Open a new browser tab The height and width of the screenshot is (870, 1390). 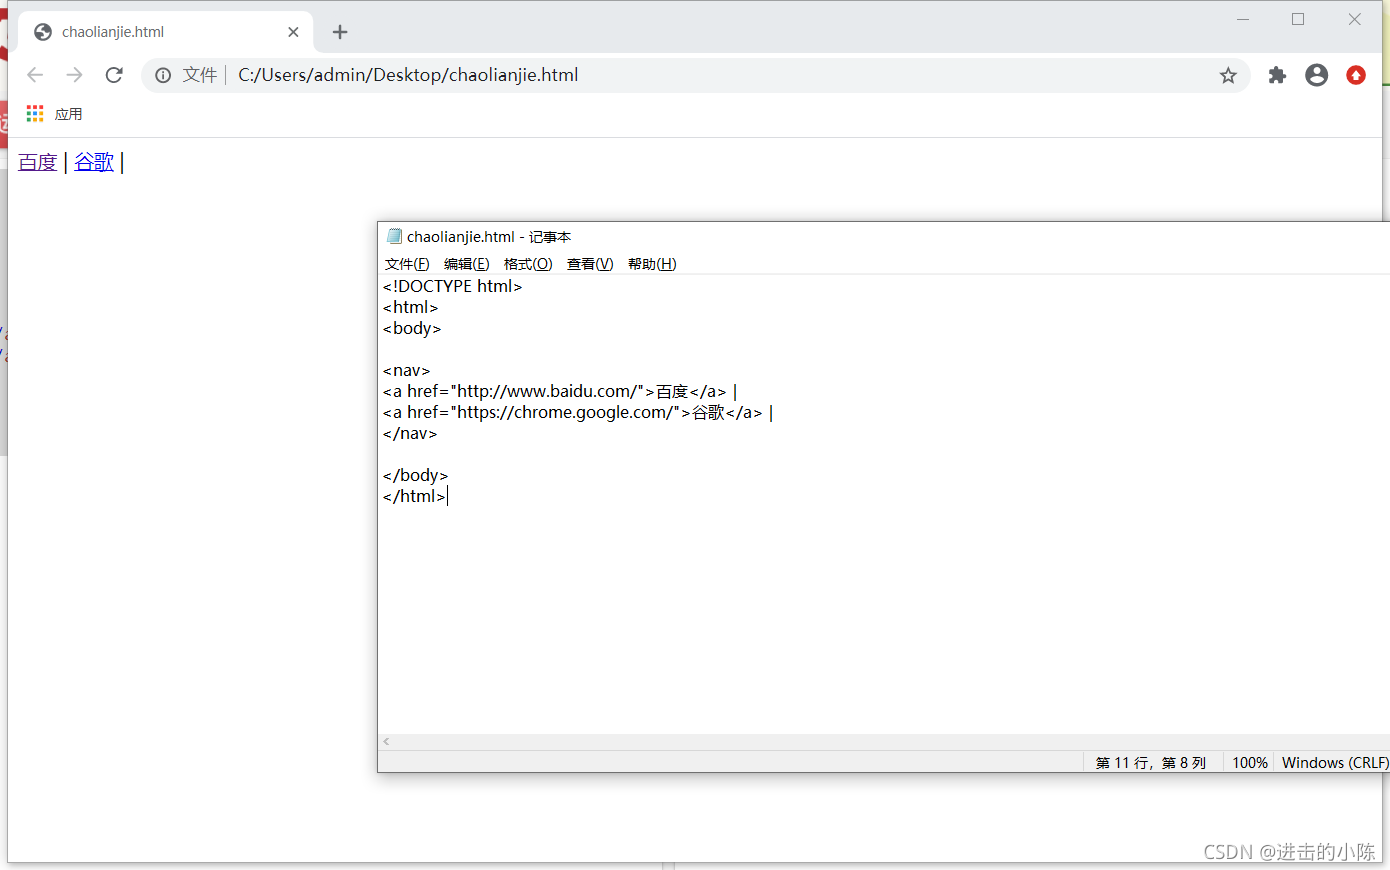point(340,32)
